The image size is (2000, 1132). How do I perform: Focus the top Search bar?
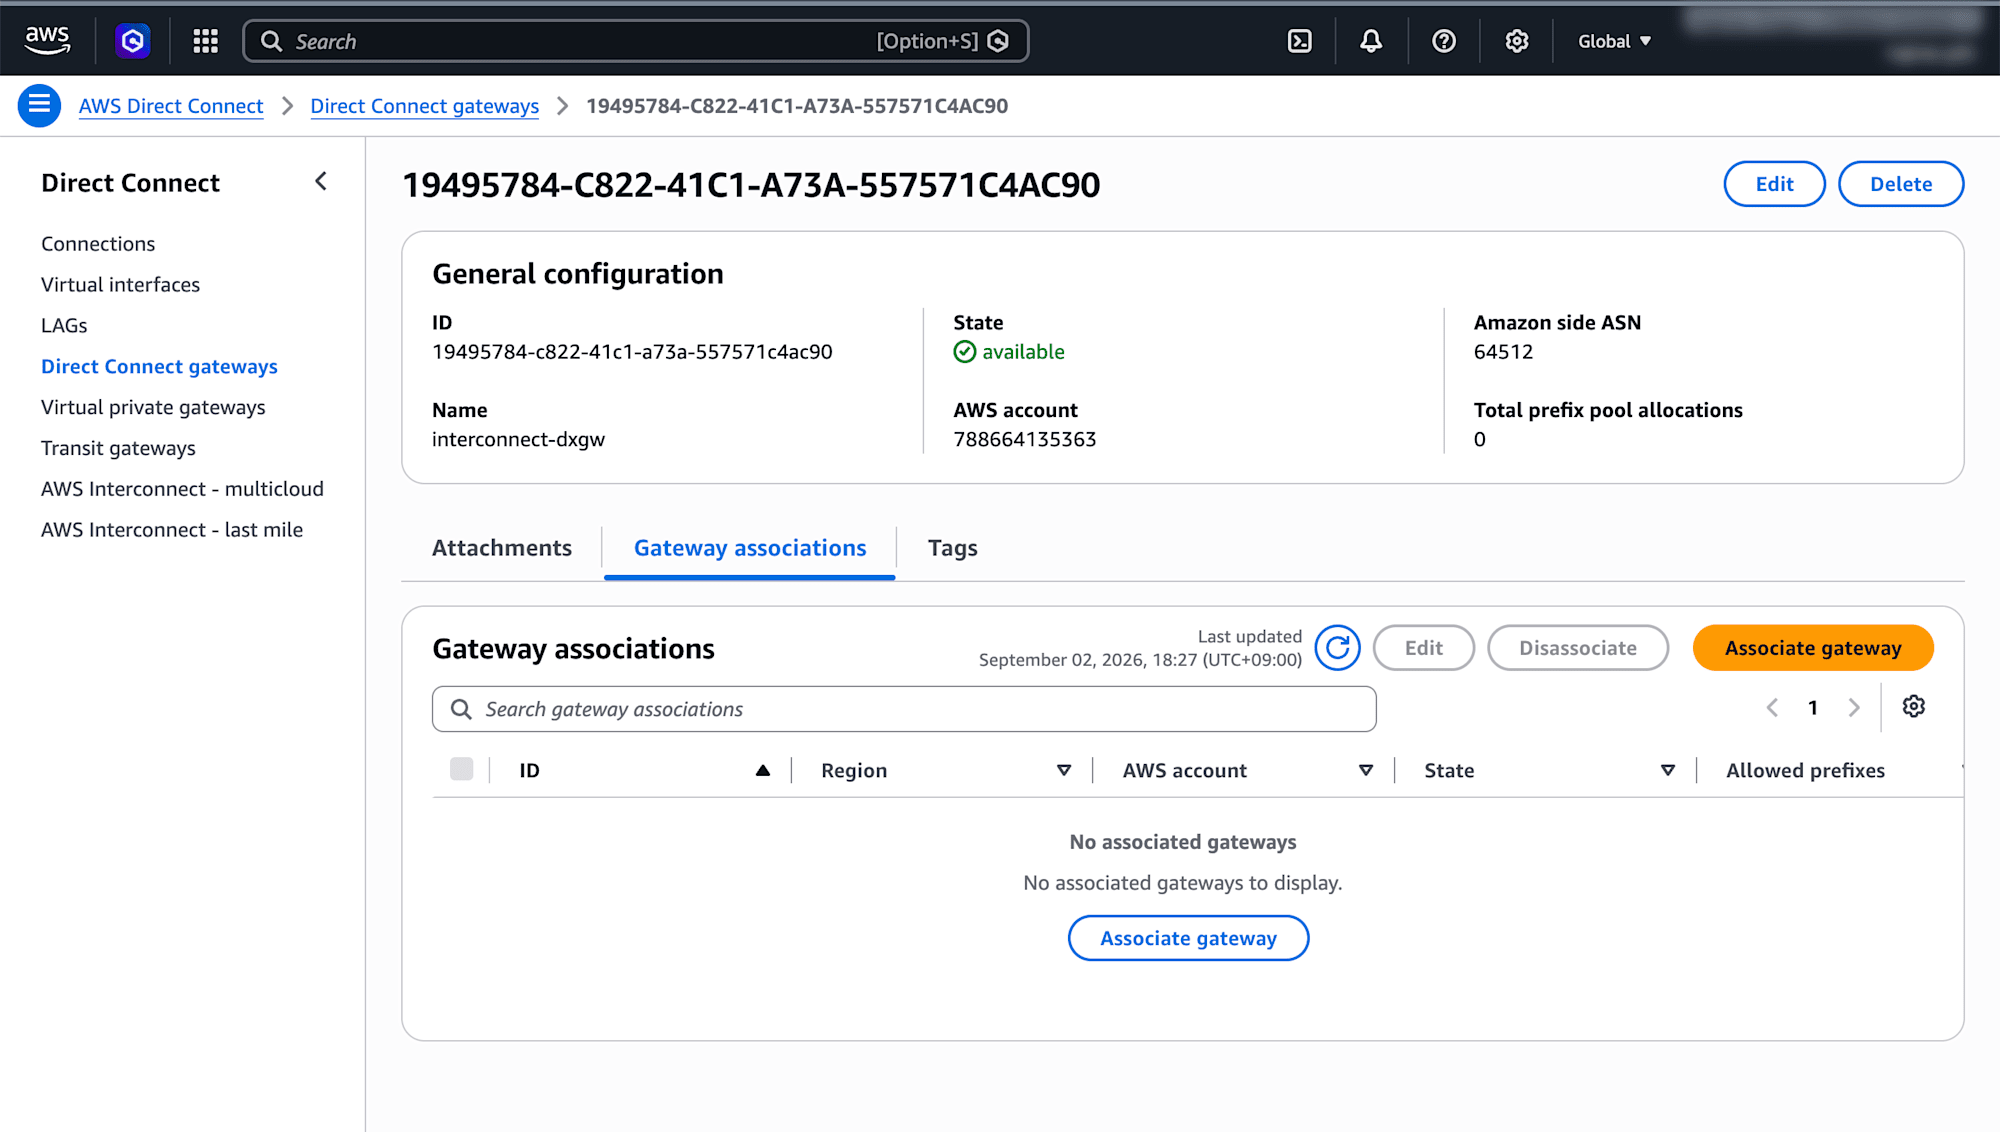pyautogui.click(x=636, y=41)
